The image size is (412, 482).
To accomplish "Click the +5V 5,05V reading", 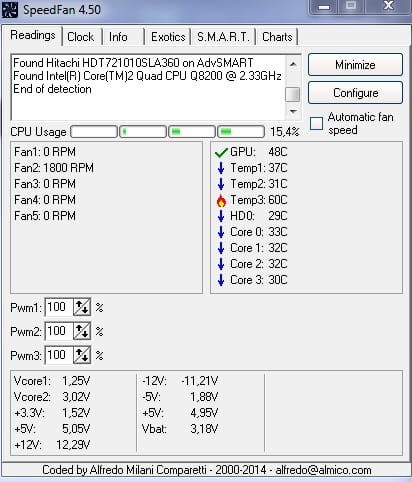I will point(52,429).
